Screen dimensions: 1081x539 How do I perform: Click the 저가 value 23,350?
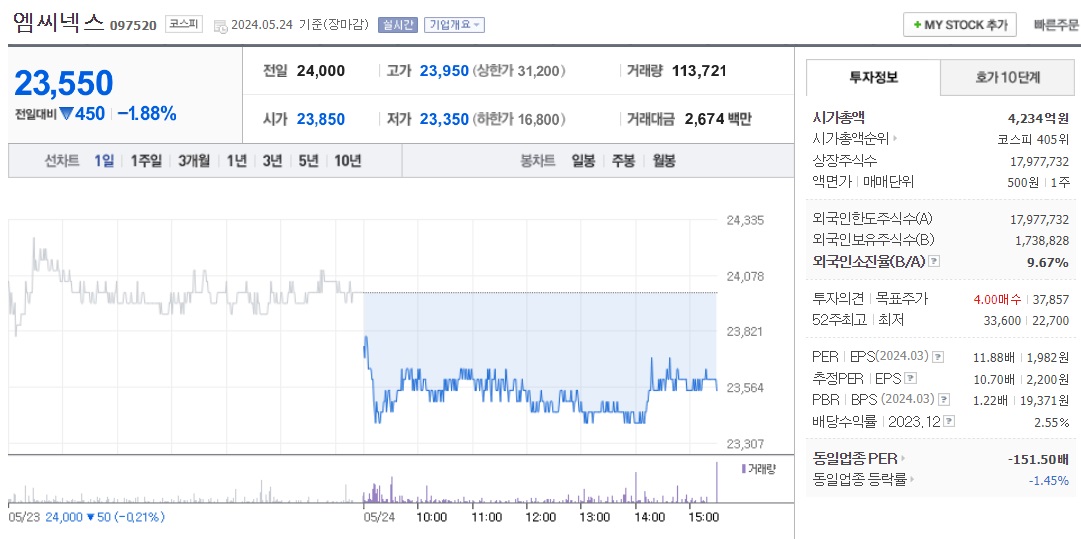coord(444,119)
